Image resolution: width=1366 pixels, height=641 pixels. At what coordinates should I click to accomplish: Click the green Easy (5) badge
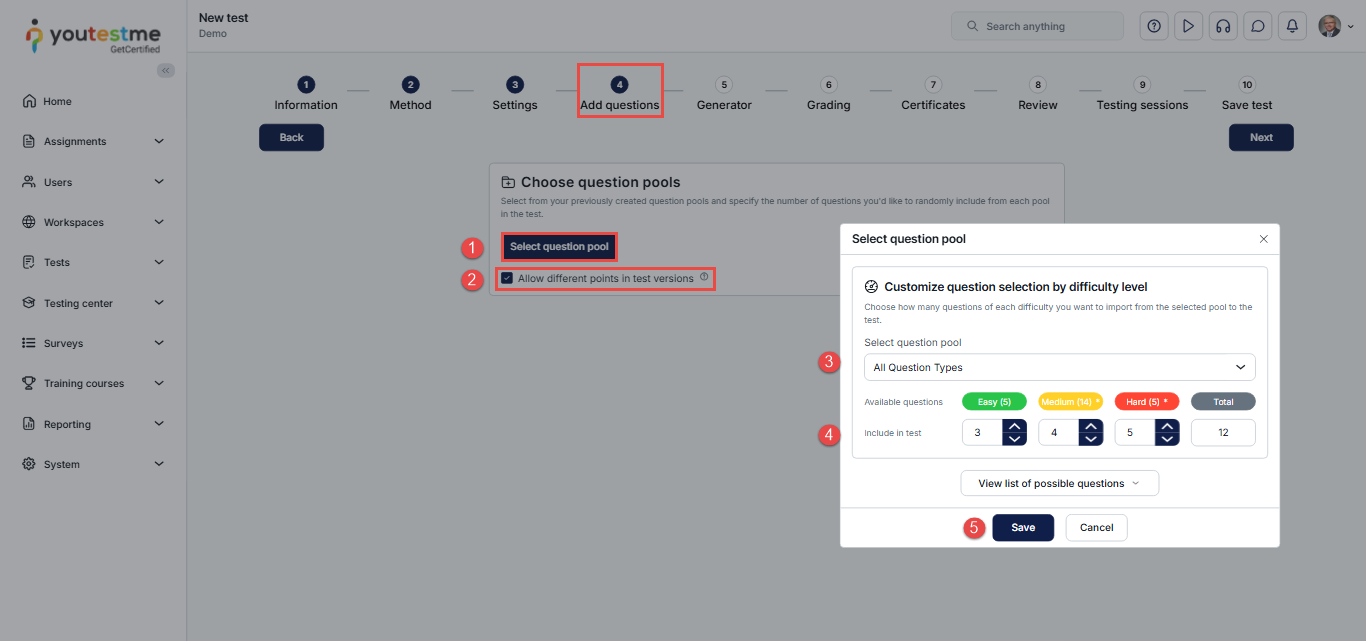(994, 402)
